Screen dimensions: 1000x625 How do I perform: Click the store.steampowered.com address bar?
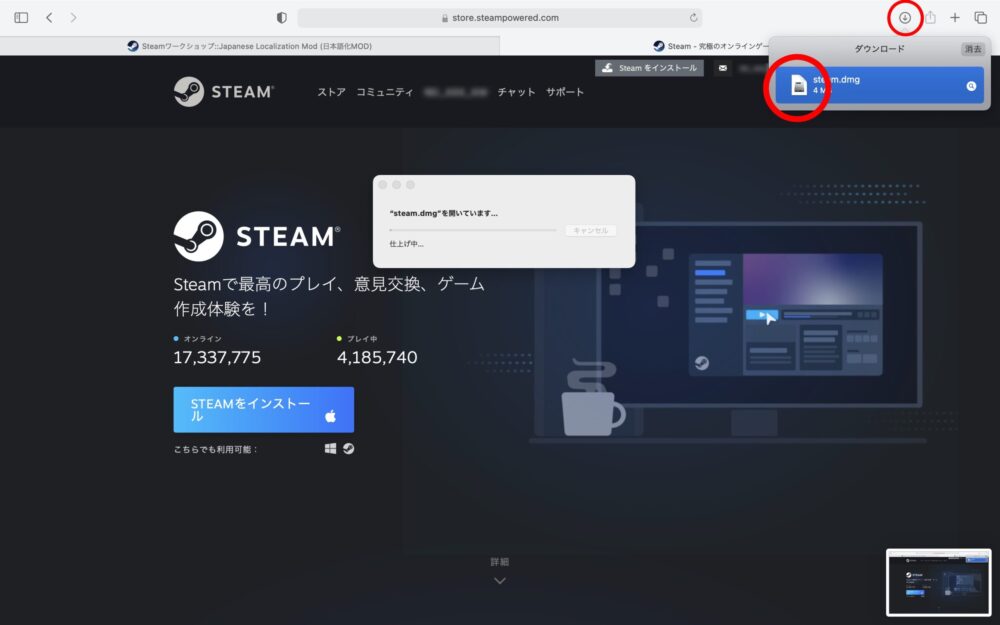500,18
